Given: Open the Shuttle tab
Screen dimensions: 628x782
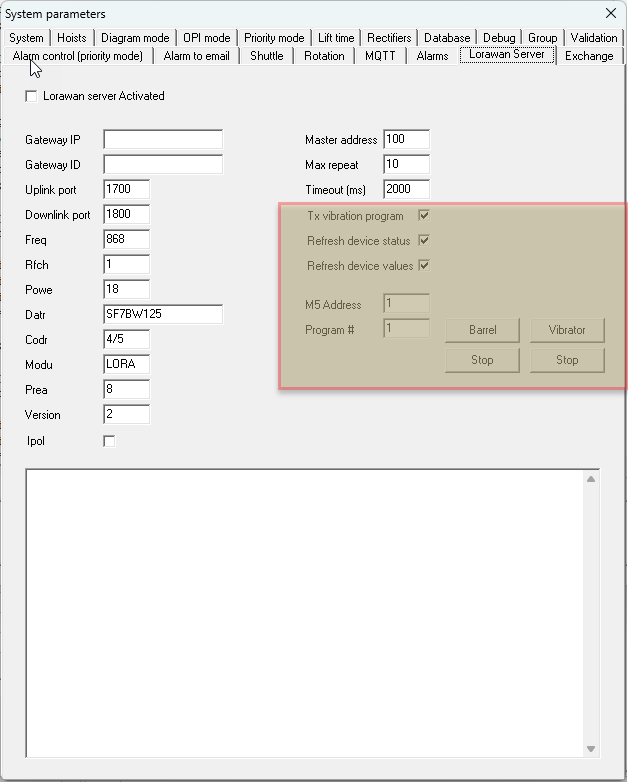Looking at the screenshot, I should (x=267, y=56).
